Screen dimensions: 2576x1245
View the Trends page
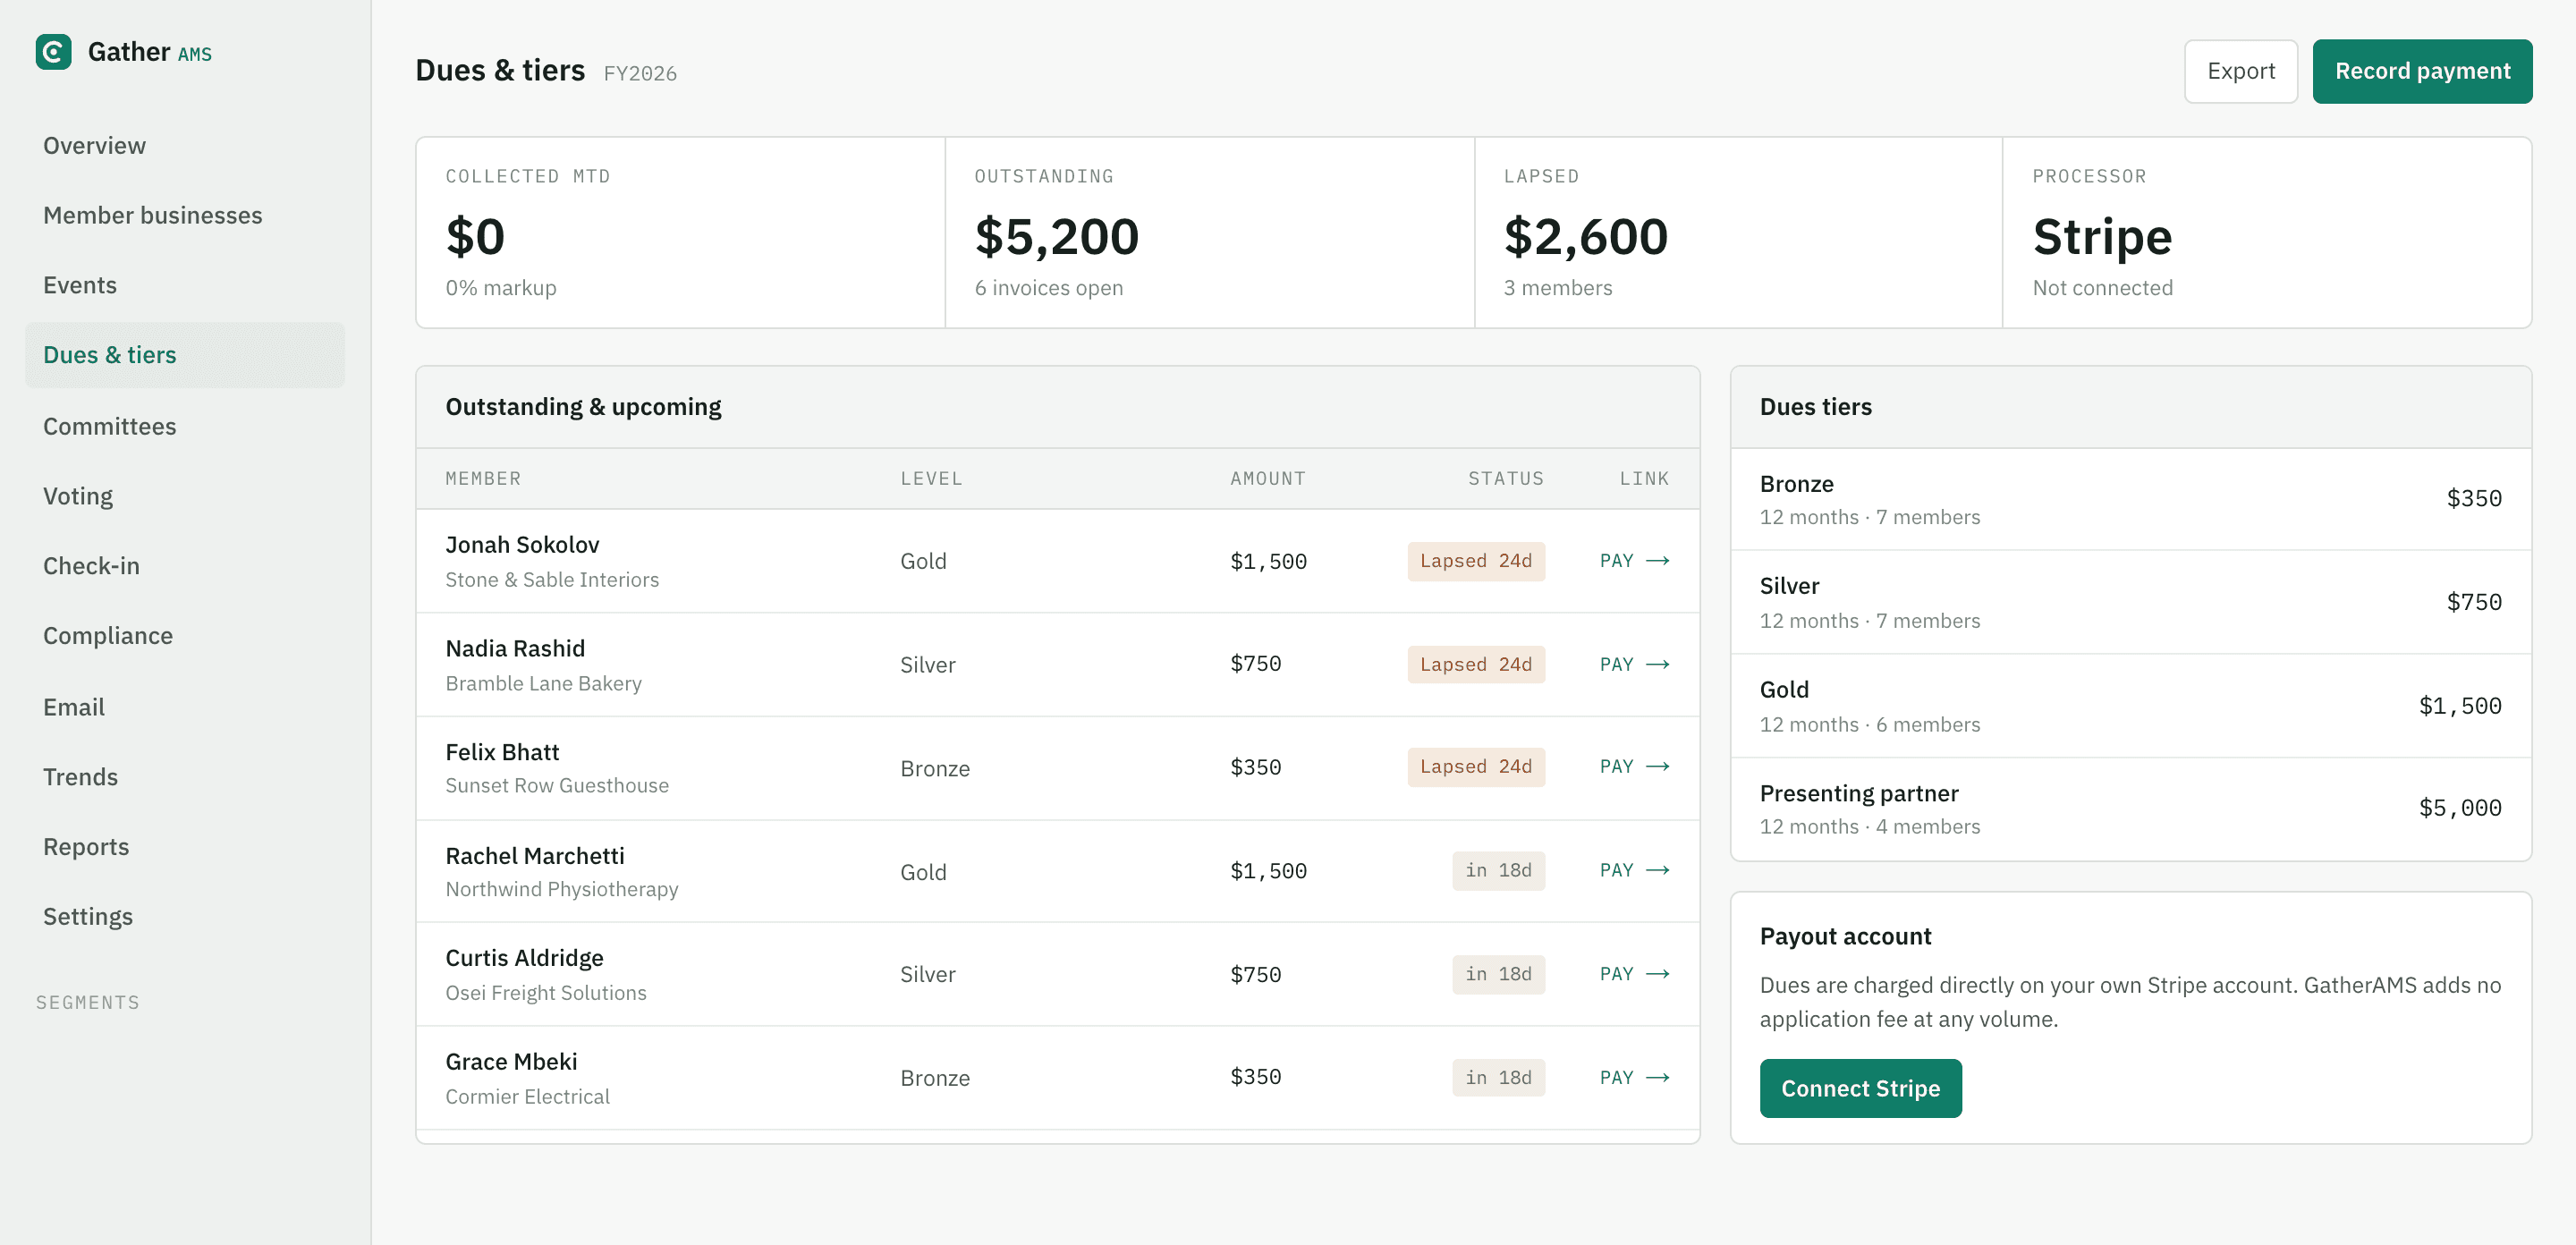[x=184, y=778]
